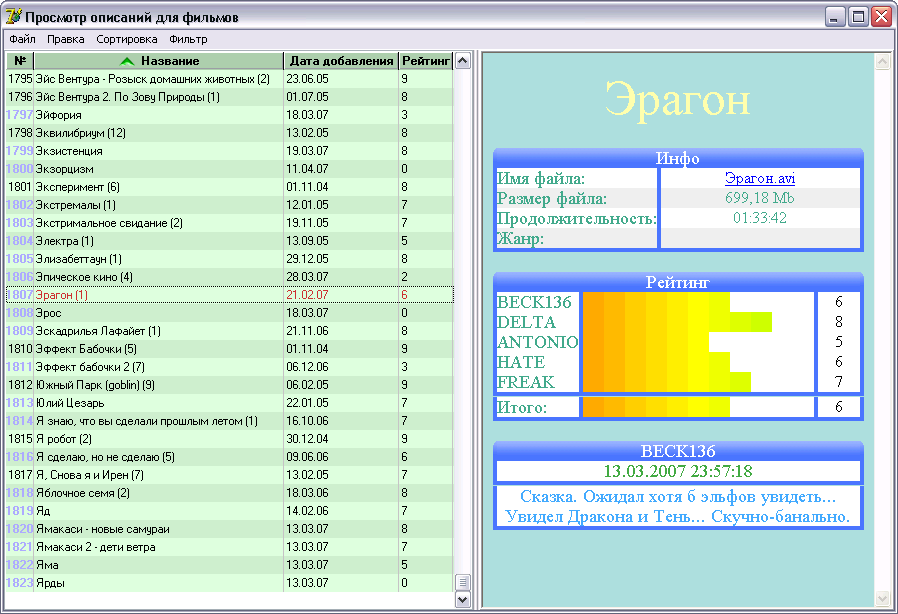This screenshot has height=614, width=898.
Task: Sort by Рейтинг column header
Action: [x=426, y=61]
